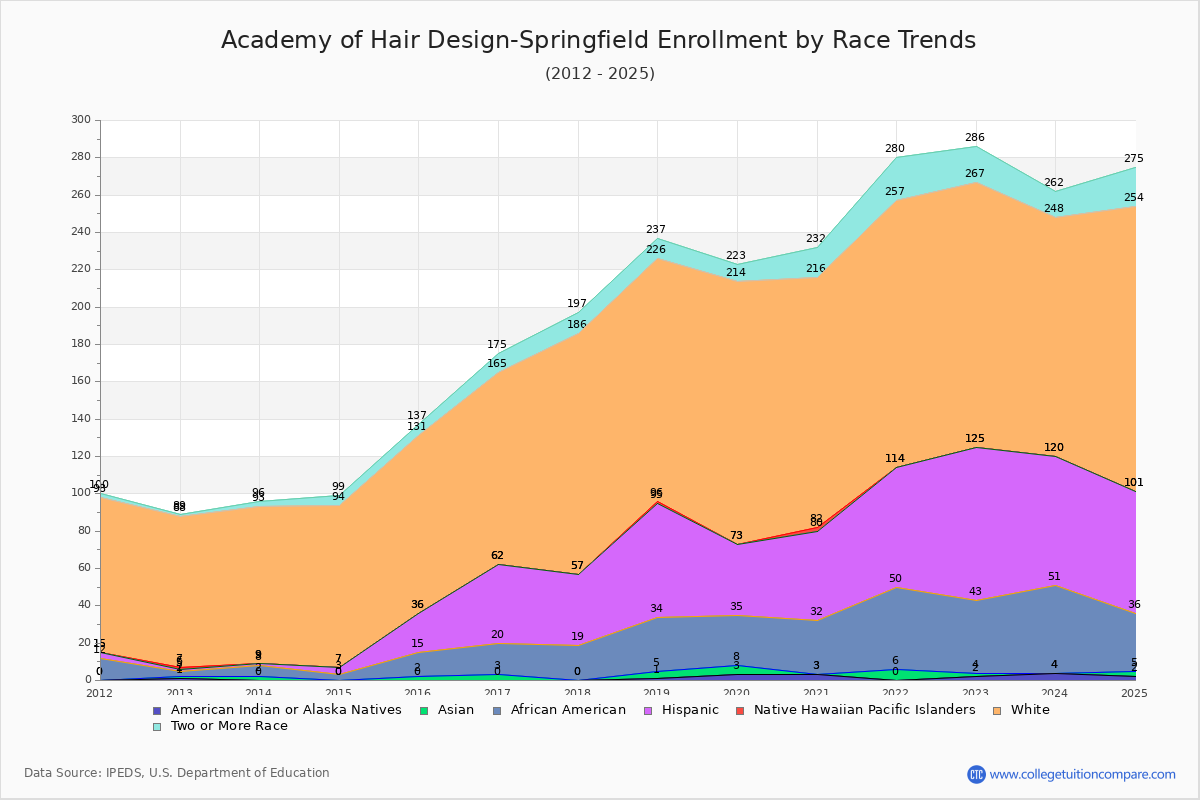Toggle the Asian legend label
1200x800 pixels.
click(x=455, y=710)
